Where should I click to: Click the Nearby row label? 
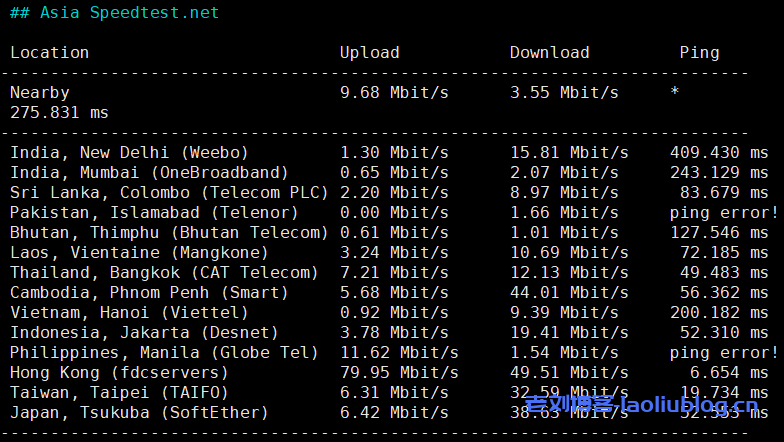[39, 93]
